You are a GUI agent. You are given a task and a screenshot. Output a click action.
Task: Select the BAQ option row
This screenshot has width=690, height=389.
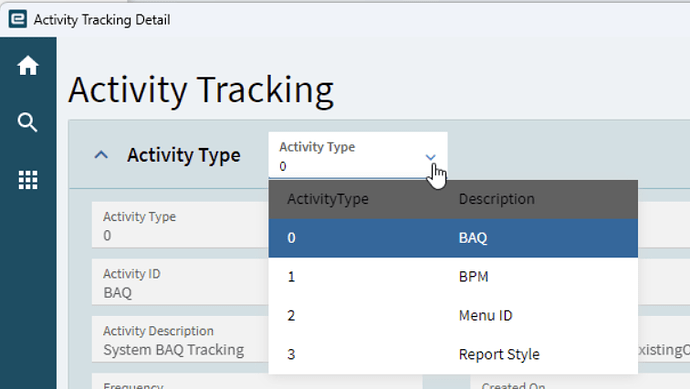click(x=453, y=238)
